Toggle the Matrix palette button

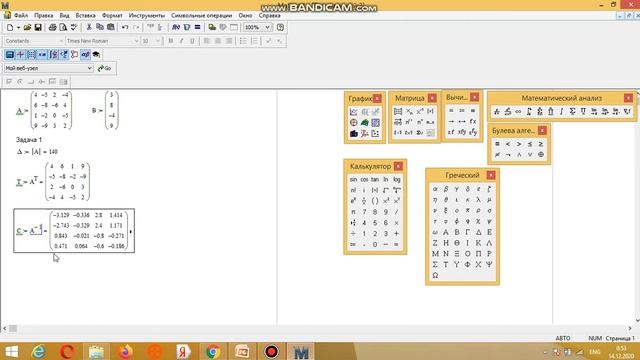point(31,54)
